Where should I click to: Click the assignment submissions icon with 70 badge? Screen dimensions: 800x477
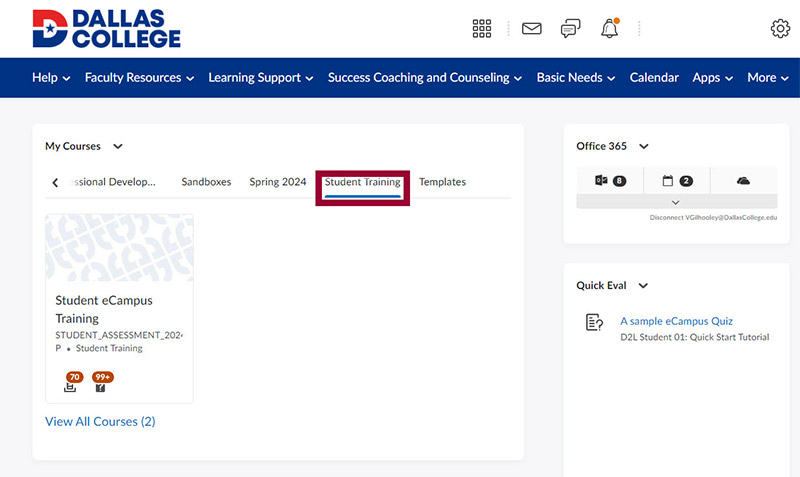click(x=71, y=382)
